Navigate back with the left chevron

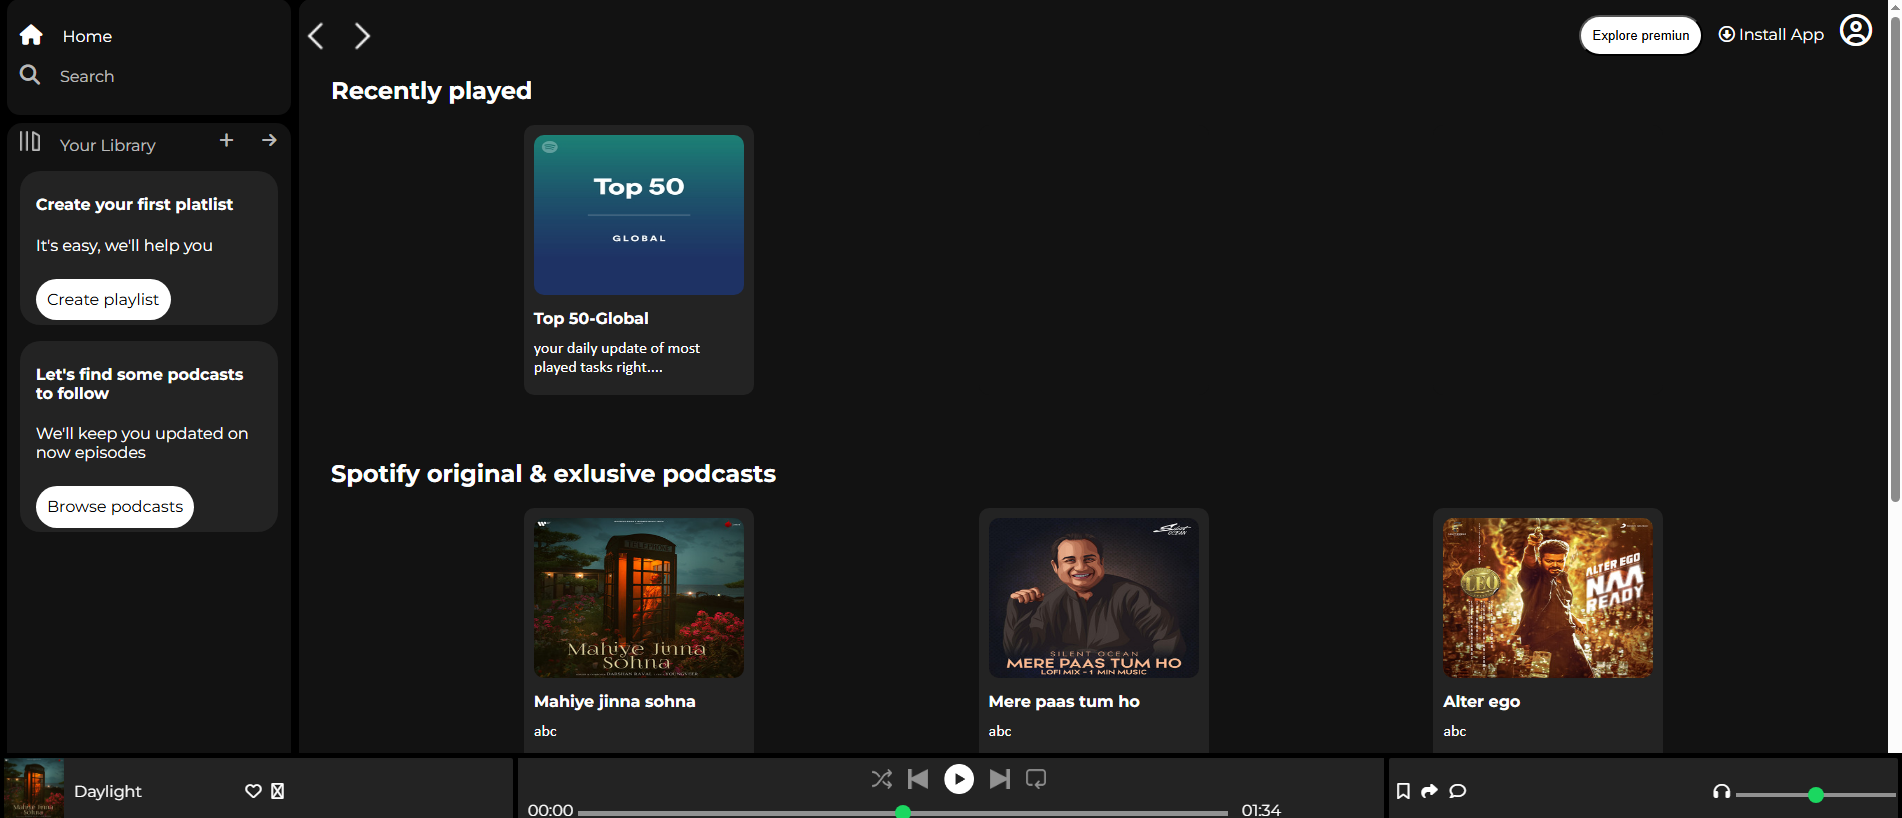tap(316, 36)
